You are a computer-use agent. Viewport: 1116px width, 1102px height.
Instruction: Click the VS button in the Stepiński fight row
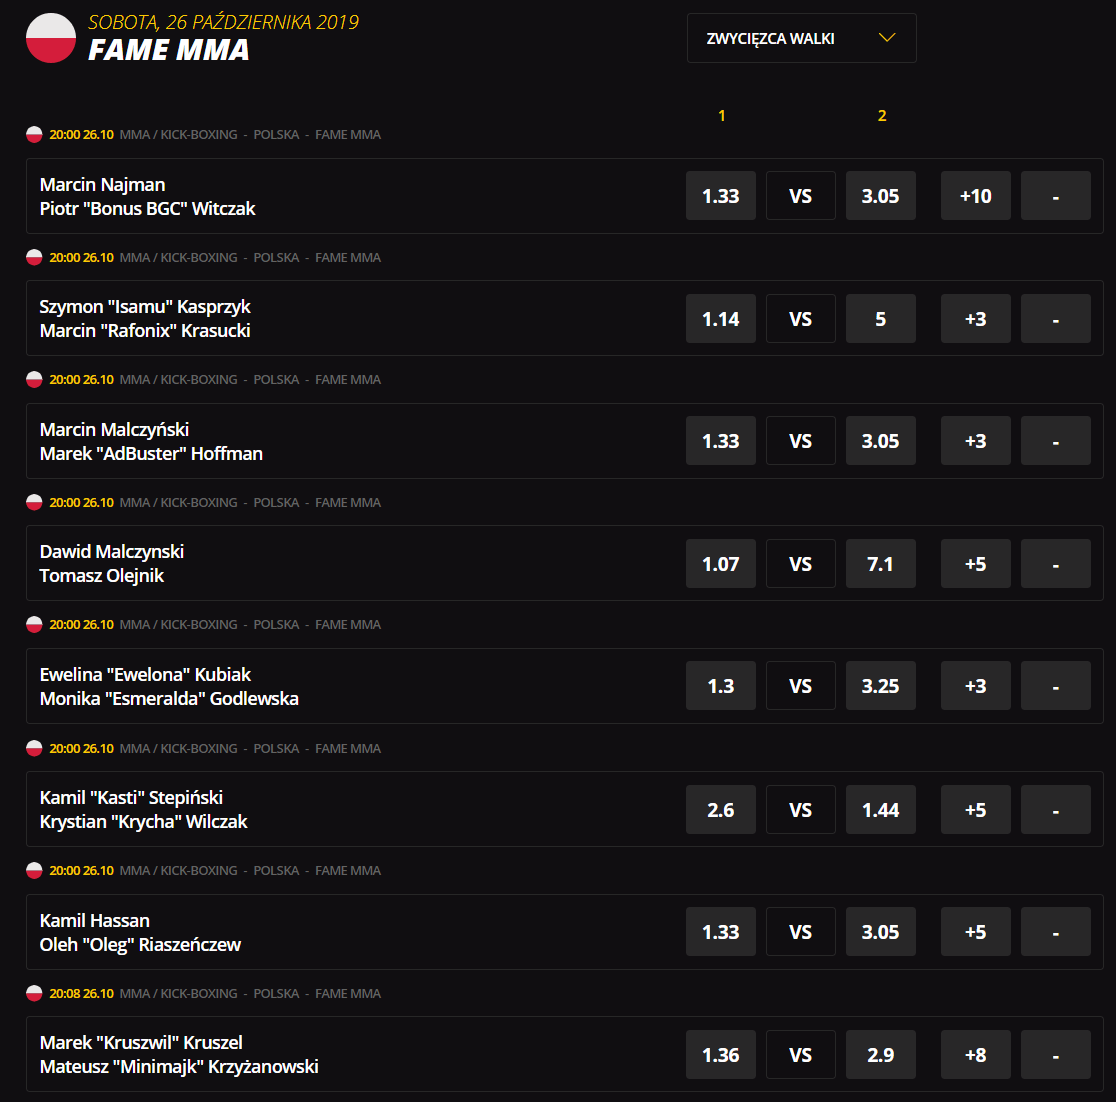pos(800,810)
